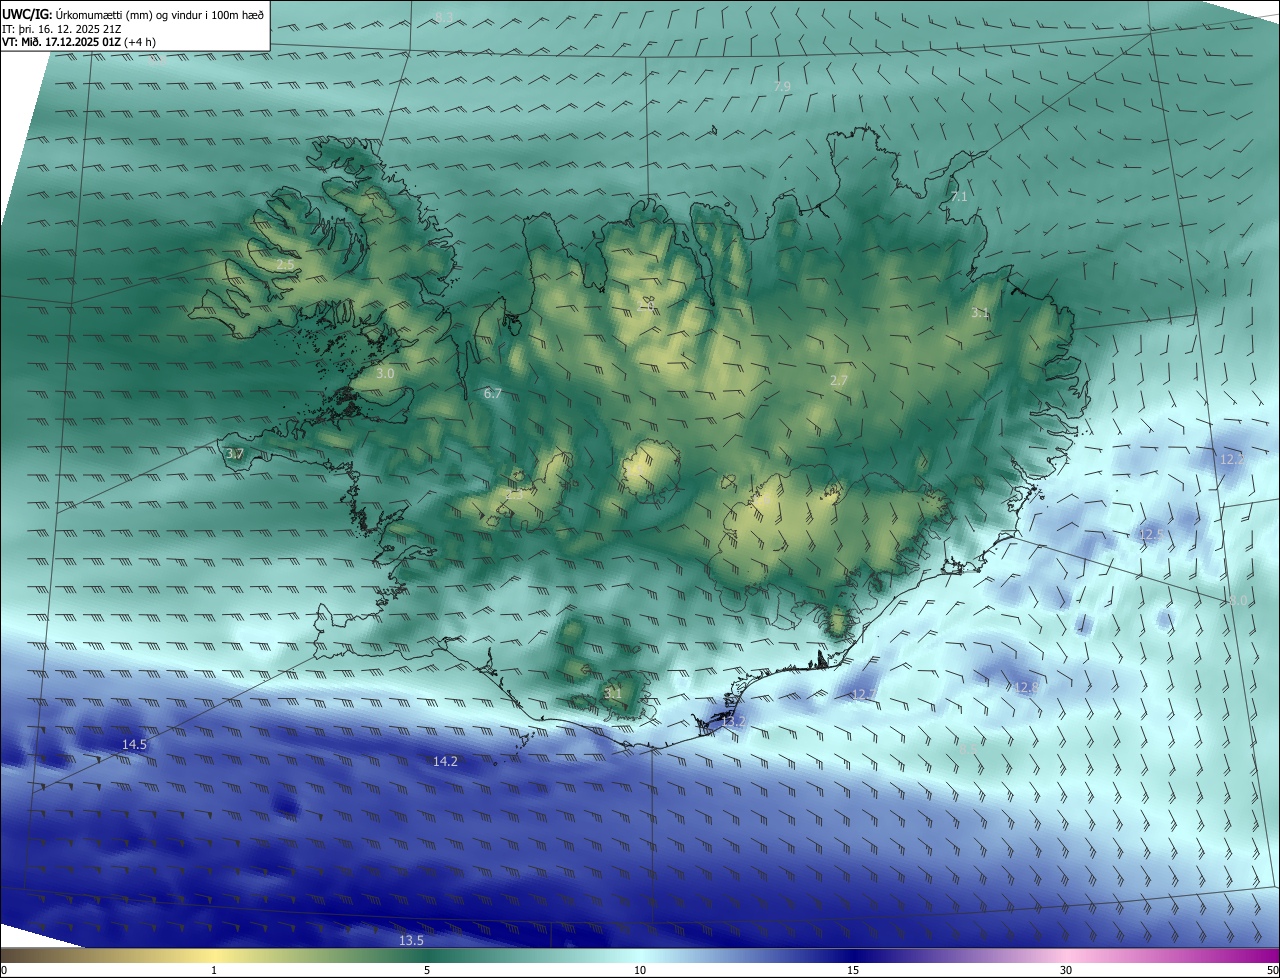Click the 3.0 value label on the map

click(x=385, y=373)
